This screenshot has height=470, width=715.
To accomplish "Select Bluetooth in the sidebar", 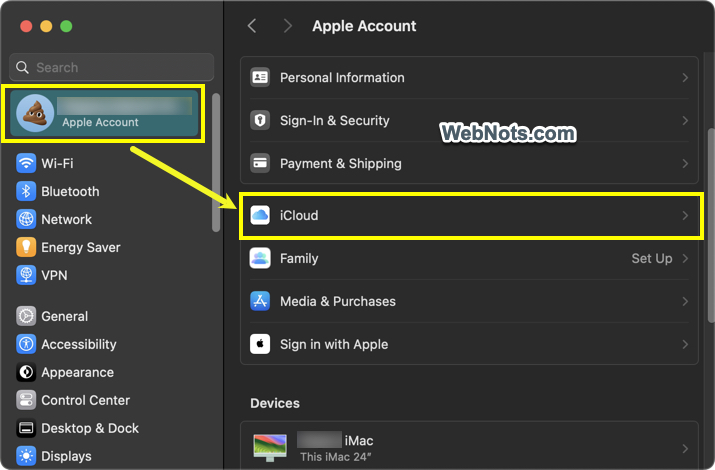I will 109,191.
